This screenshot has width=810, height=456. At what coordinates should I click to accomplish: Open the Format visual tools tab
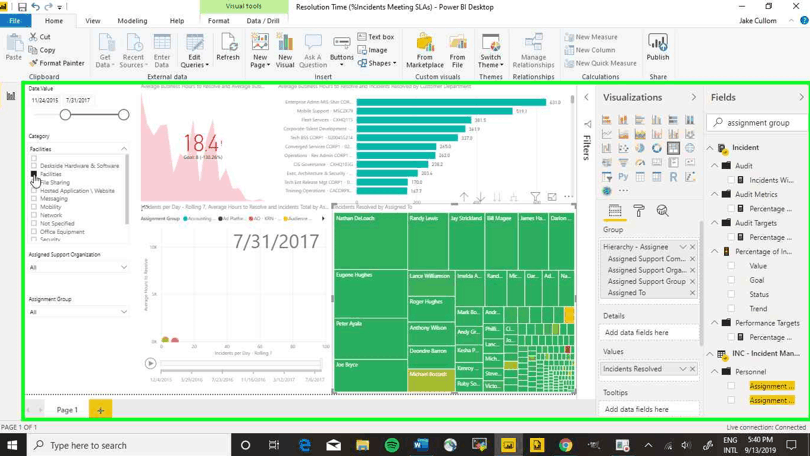pyautogui.click(x=219, y=21)
